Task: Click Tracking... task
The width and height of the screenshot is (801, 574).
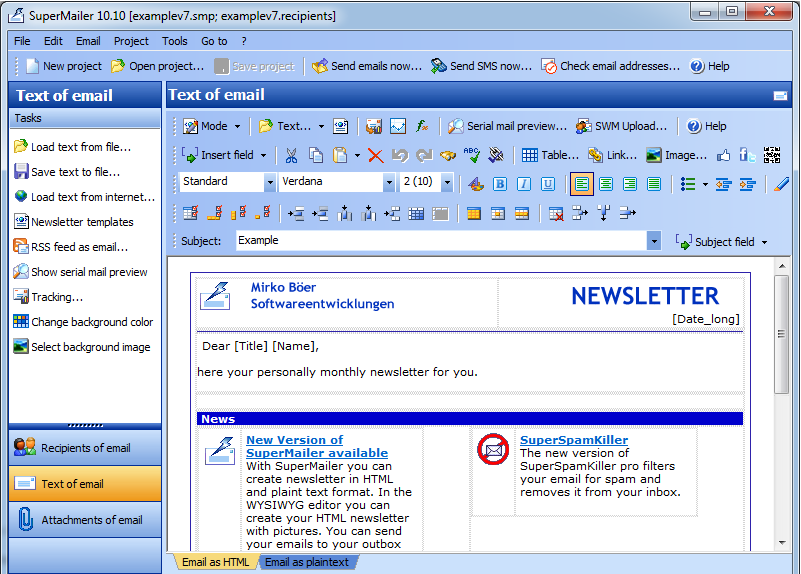Action: pyautogui.click(x=49, y=297)
